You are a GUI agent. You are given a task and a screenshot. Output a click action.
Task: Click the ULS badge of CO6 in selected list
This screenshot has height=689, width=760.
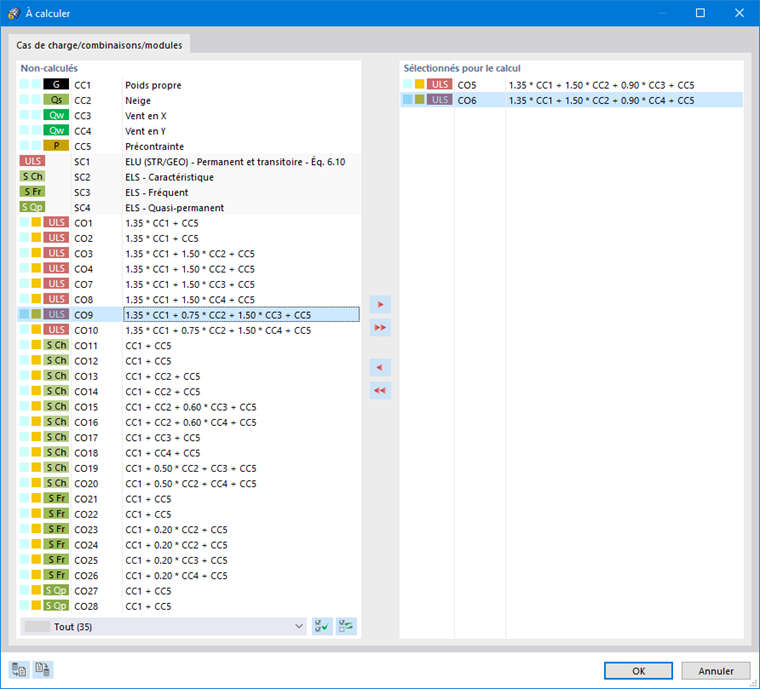click(x=440, y=100)
